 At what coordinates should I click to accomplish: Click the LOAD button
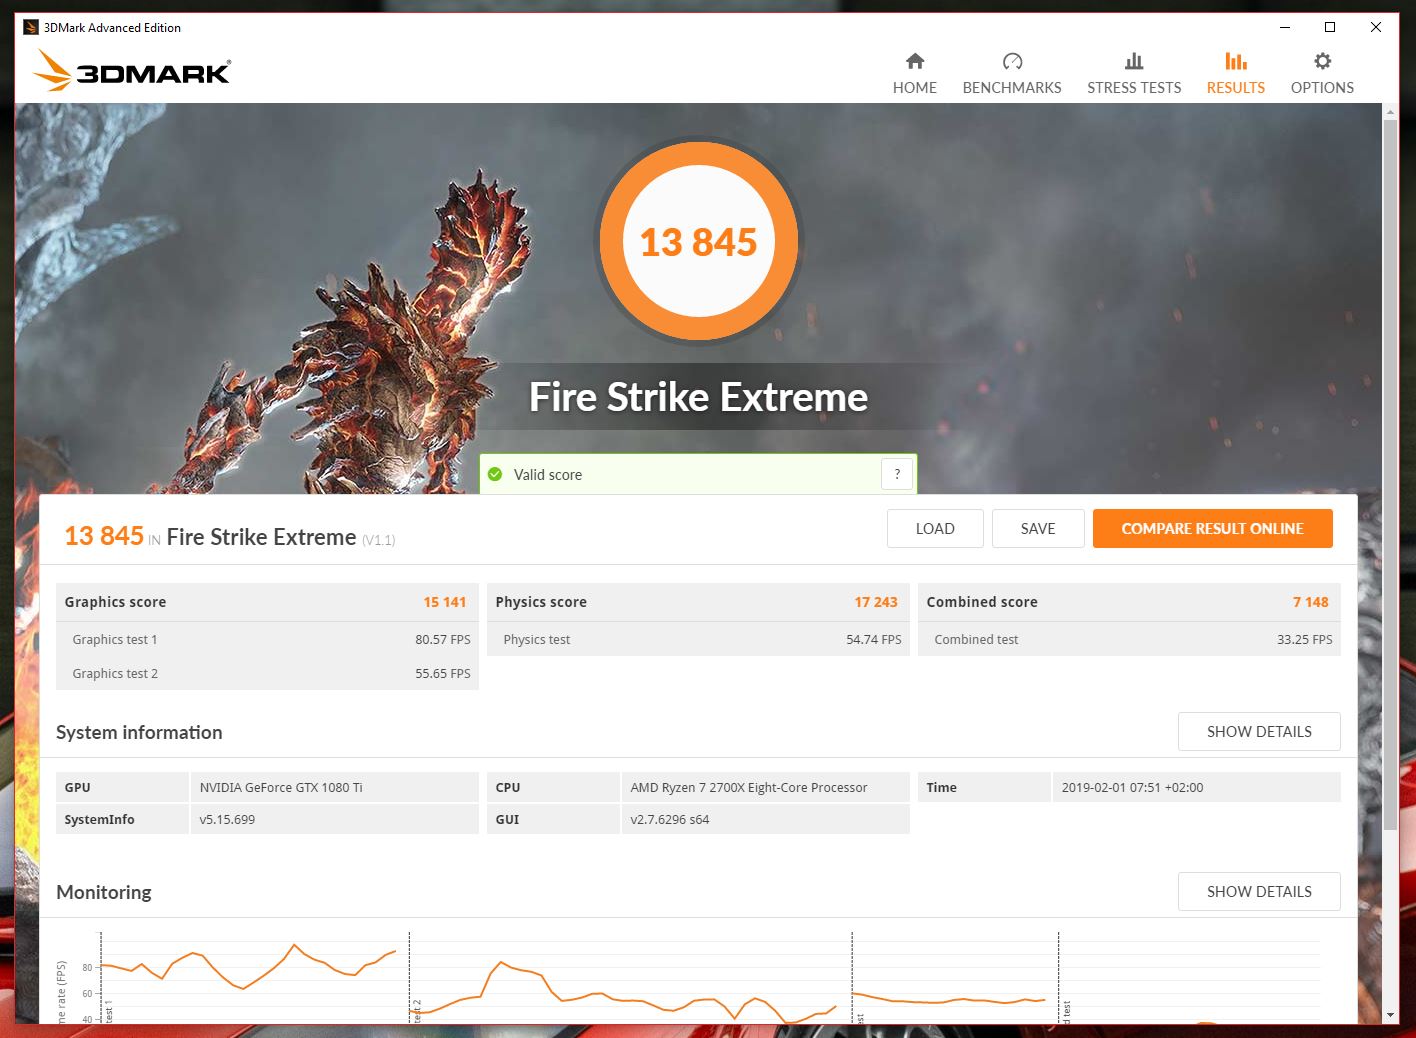coord(935,528)
